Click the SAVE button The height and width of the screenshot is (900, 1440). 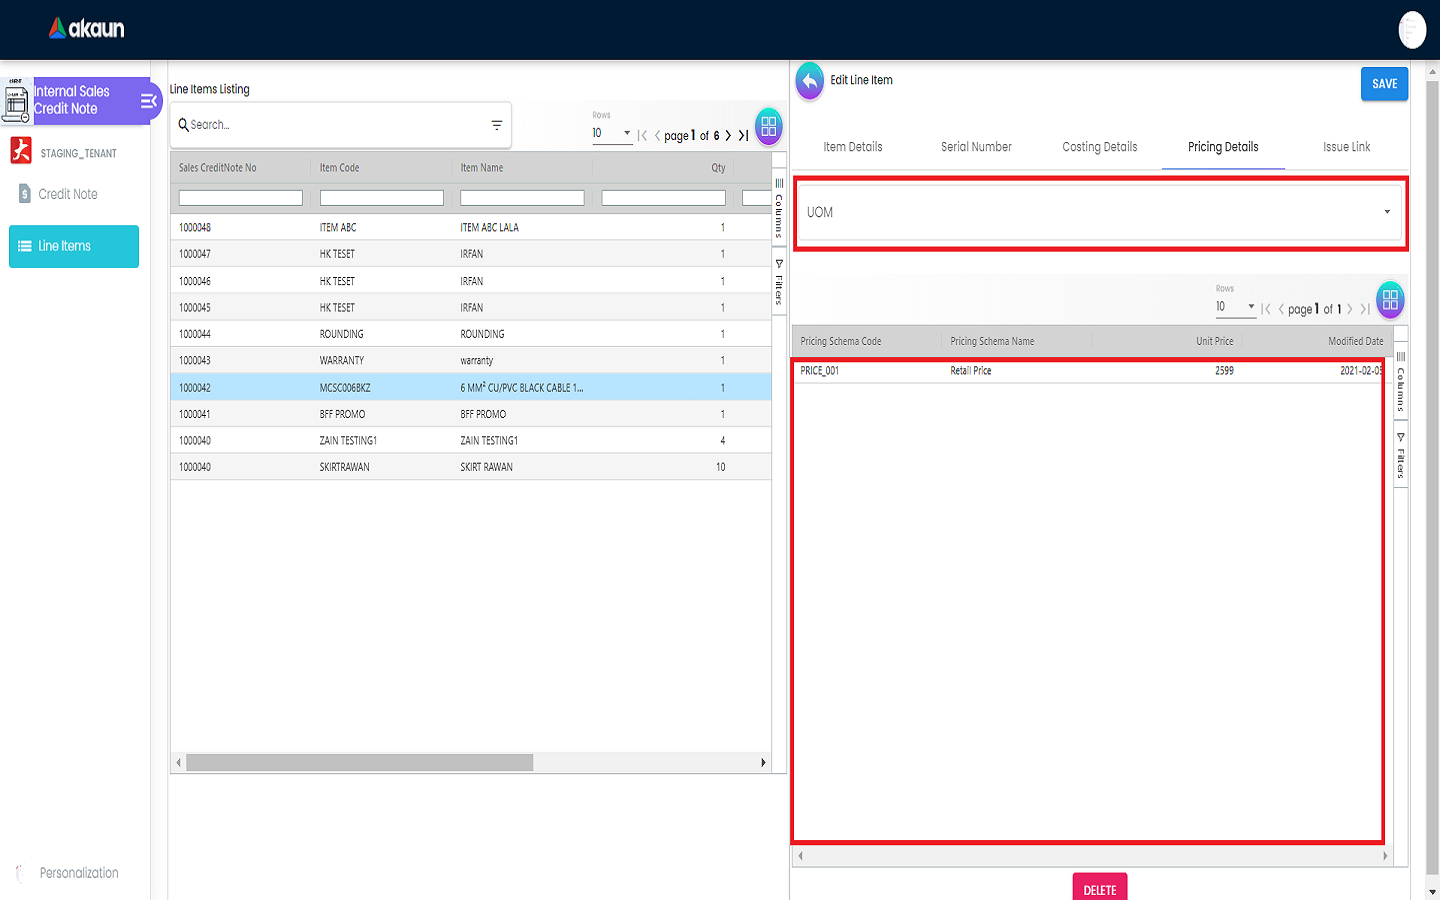(1384, 84)
